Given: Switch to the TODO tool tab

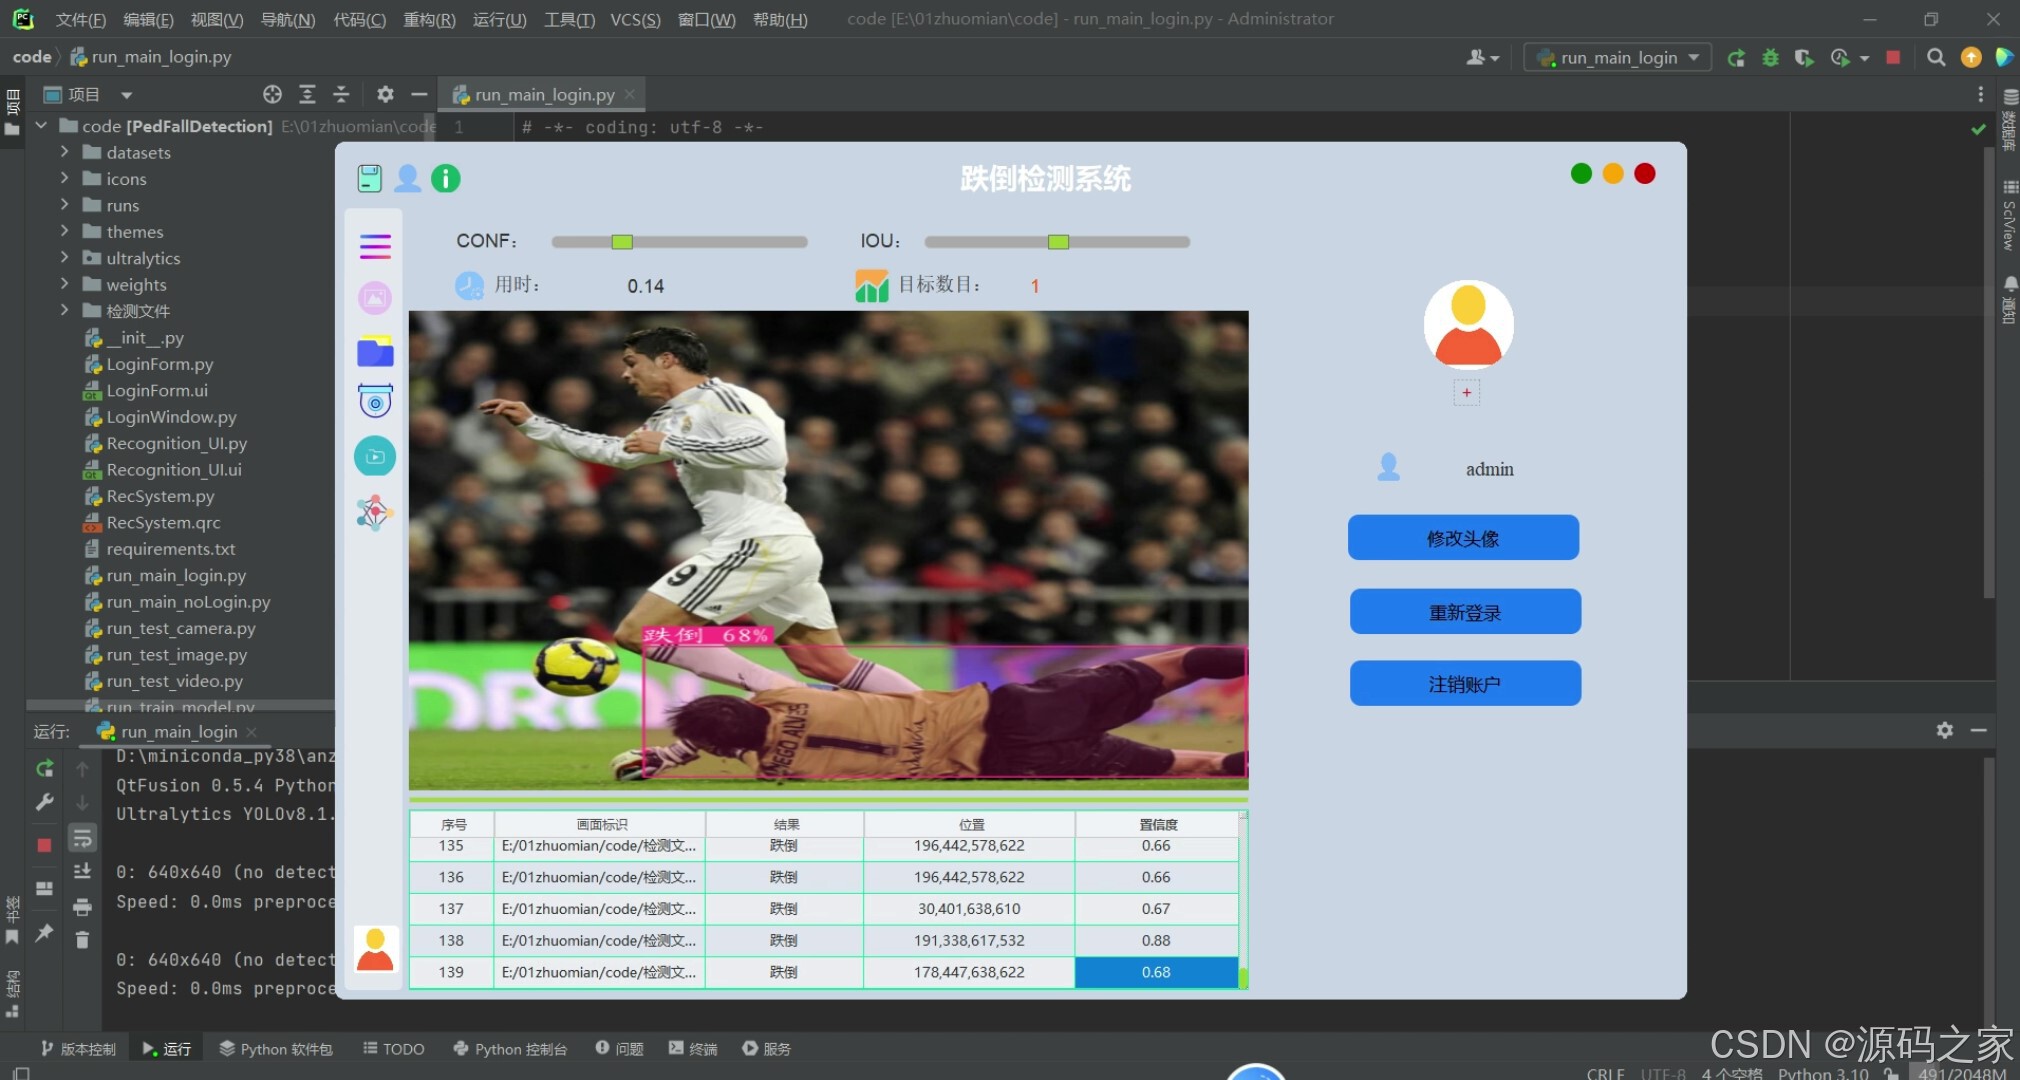Looking at the screenshot, I should pyautogui.click(x=393, y=1048).
